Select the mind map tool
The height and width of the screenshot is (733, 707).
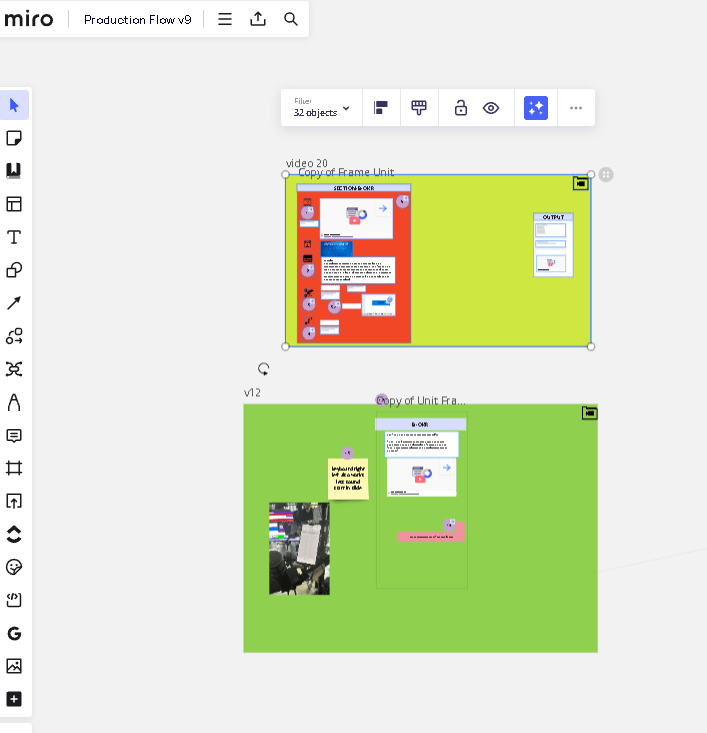pyautogui.click(x=14, y=369)
